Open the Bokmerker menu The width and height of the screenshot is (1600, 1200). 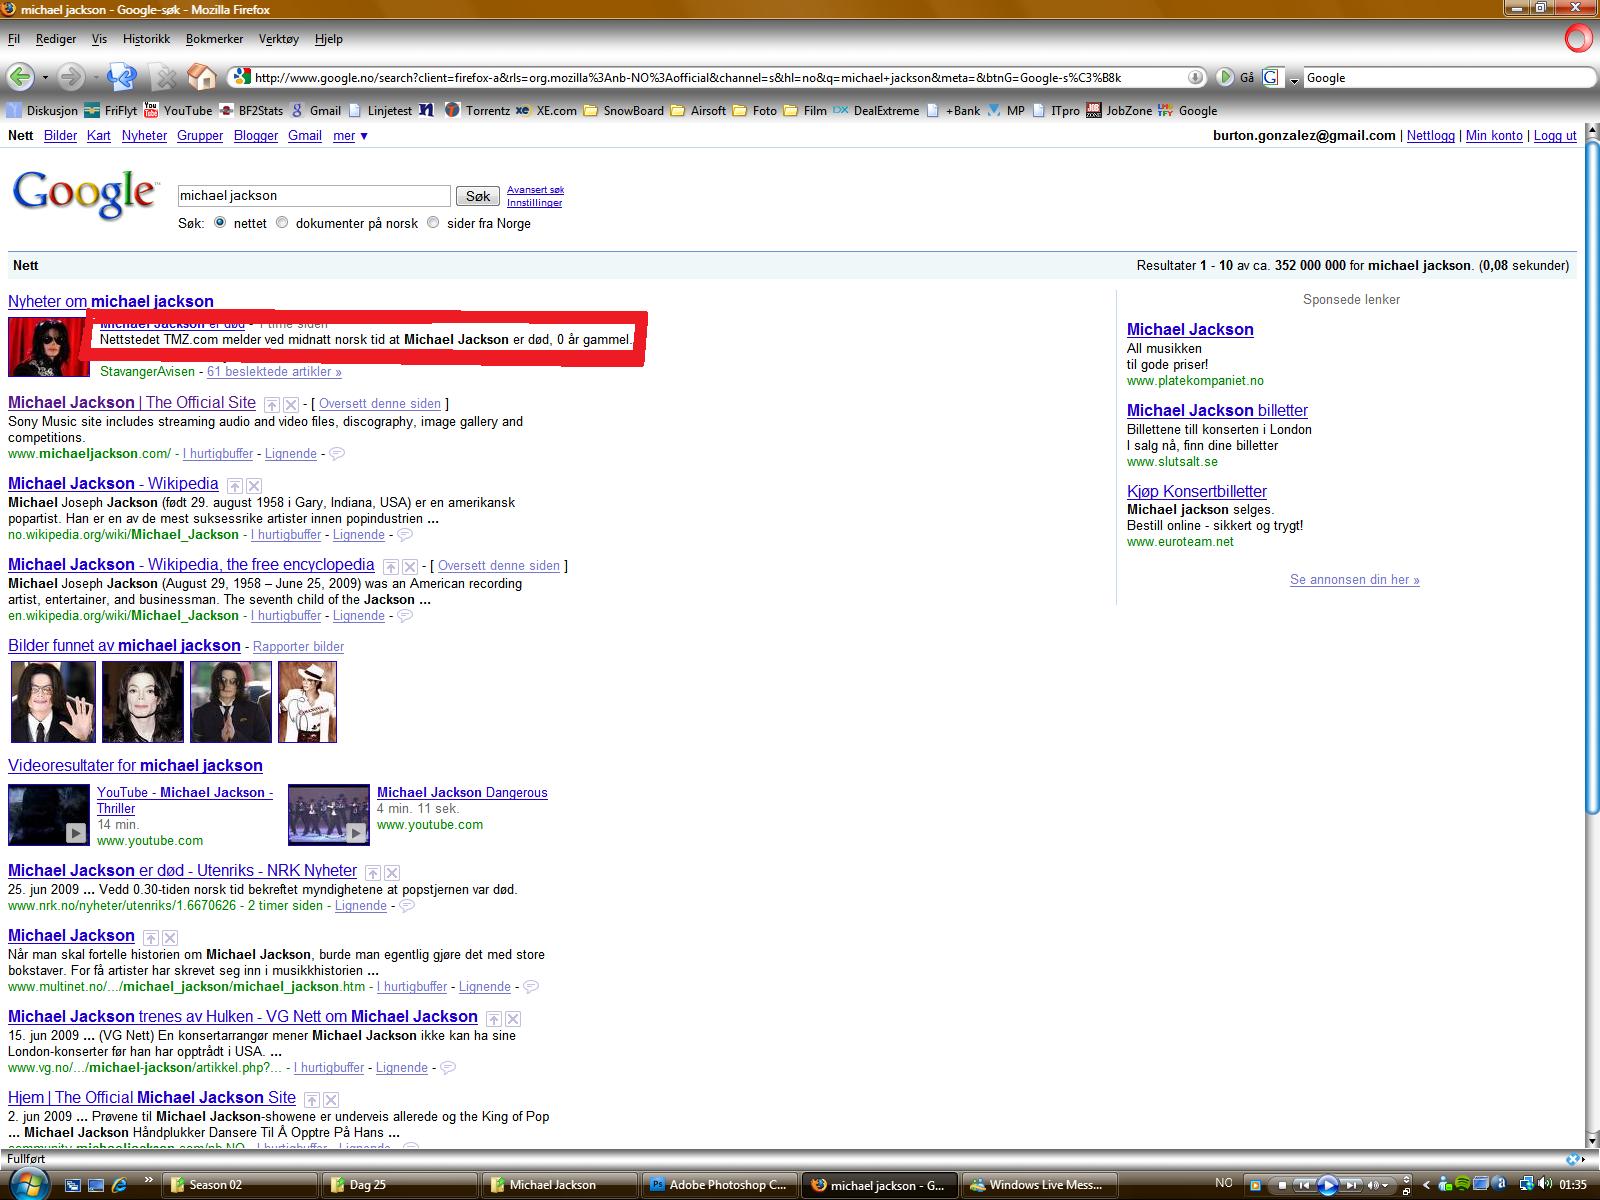(x=214, y=39)
